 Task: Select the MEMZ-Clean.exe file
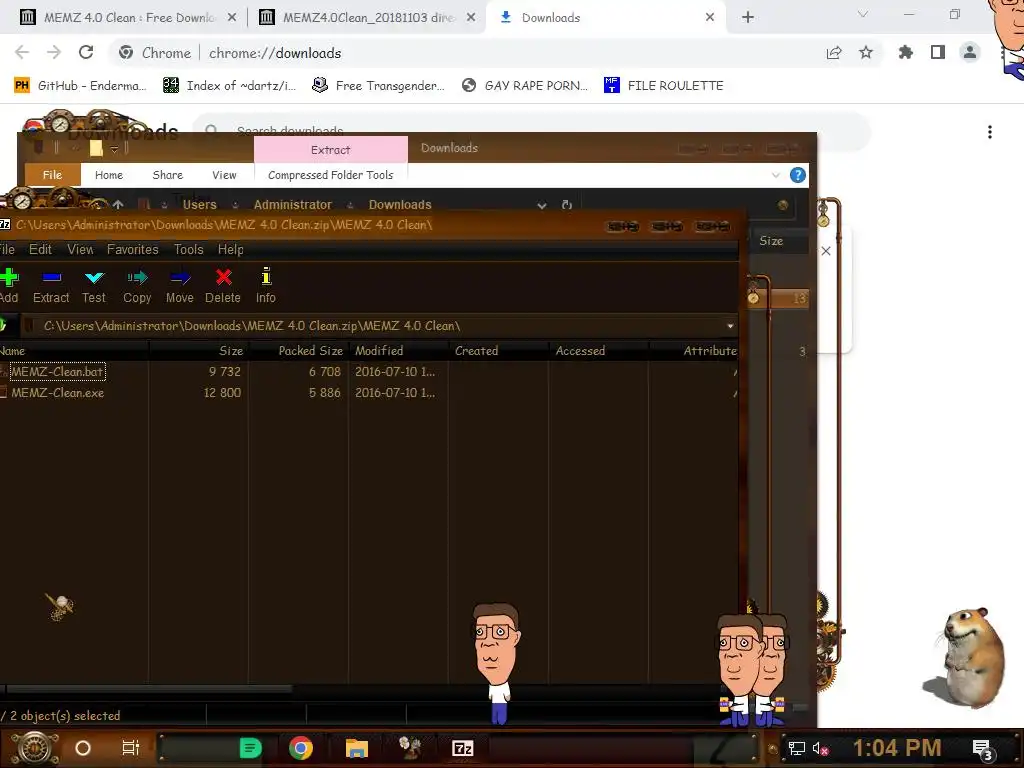click(57, 392)
